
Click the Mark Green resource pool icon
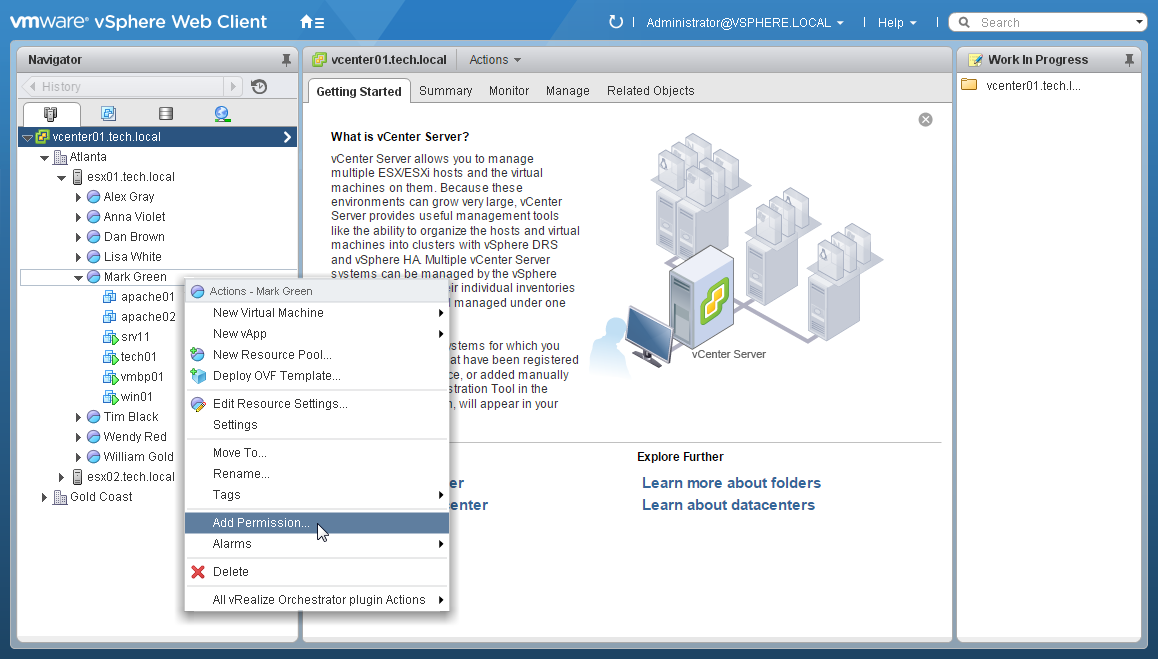click(94, 277)
